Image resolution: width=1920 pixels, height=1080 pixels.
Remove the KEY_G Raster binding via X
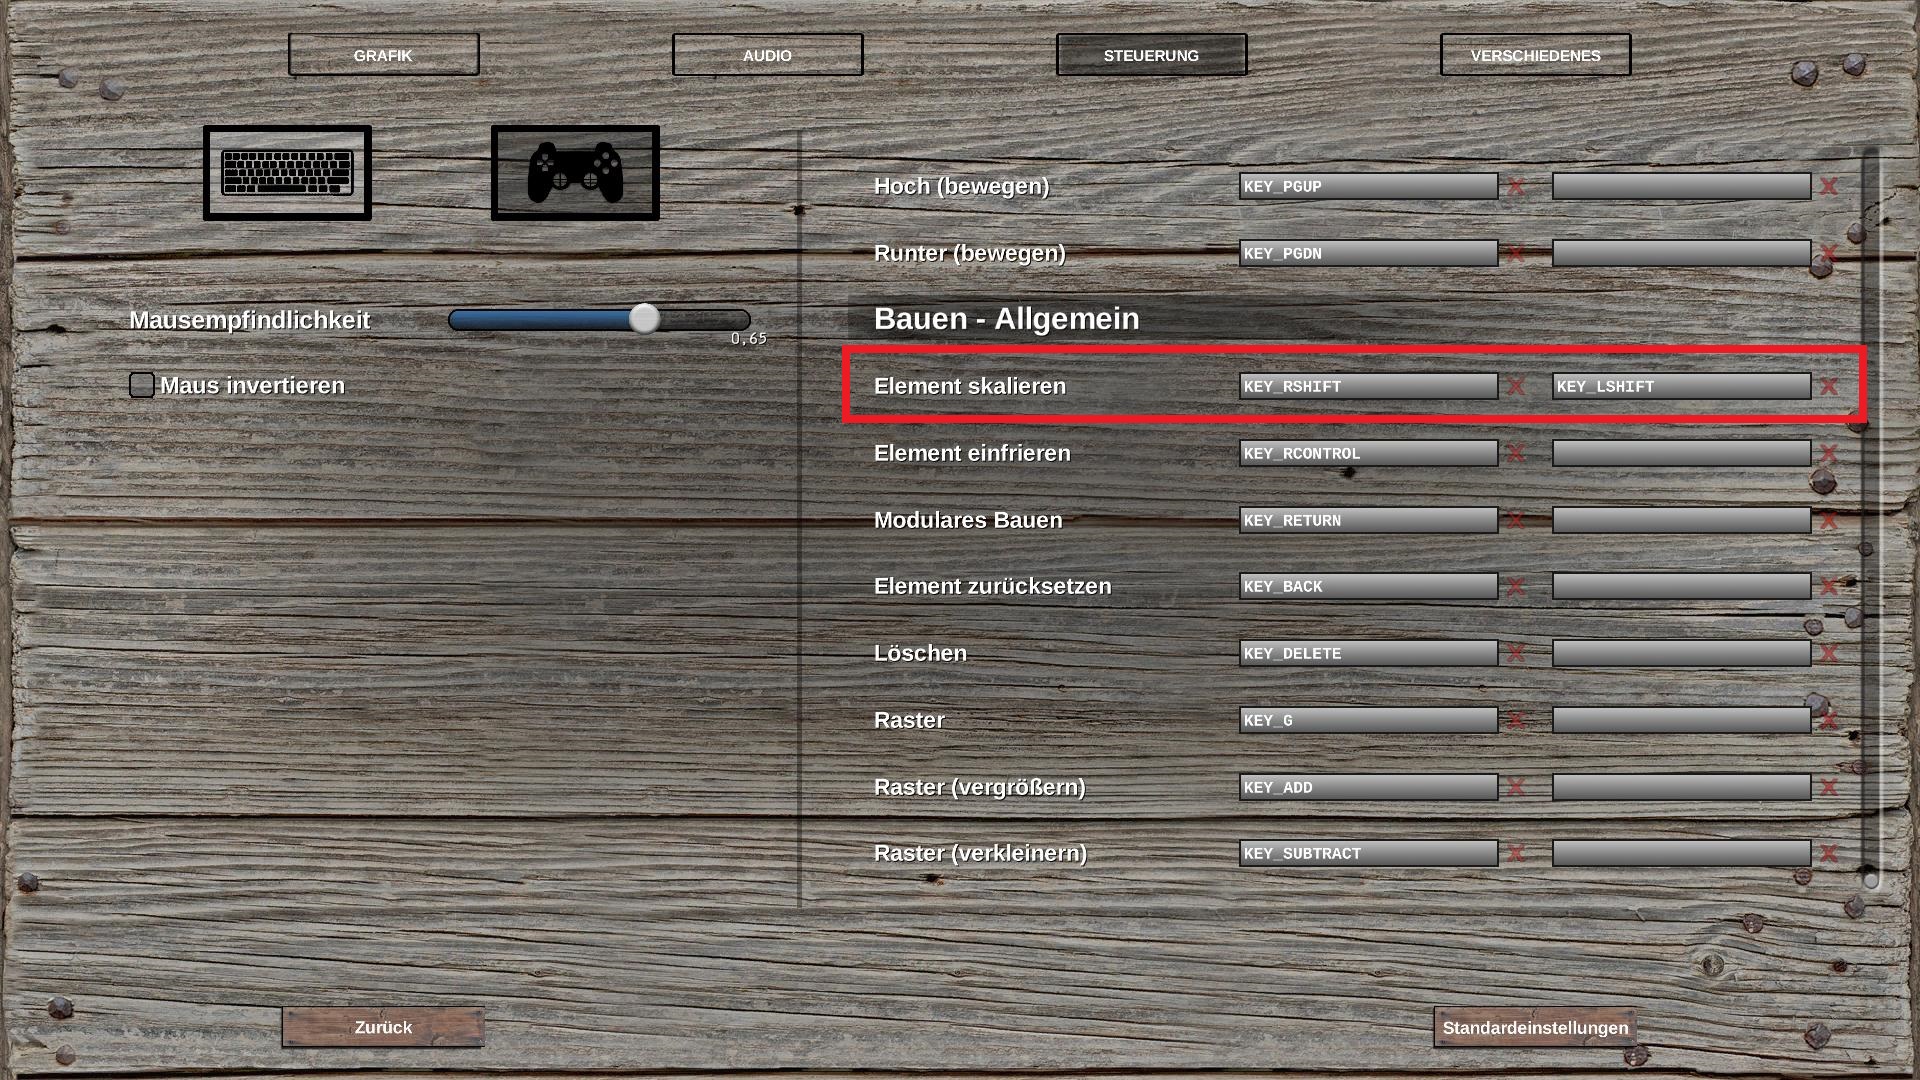coord(1516,720)
